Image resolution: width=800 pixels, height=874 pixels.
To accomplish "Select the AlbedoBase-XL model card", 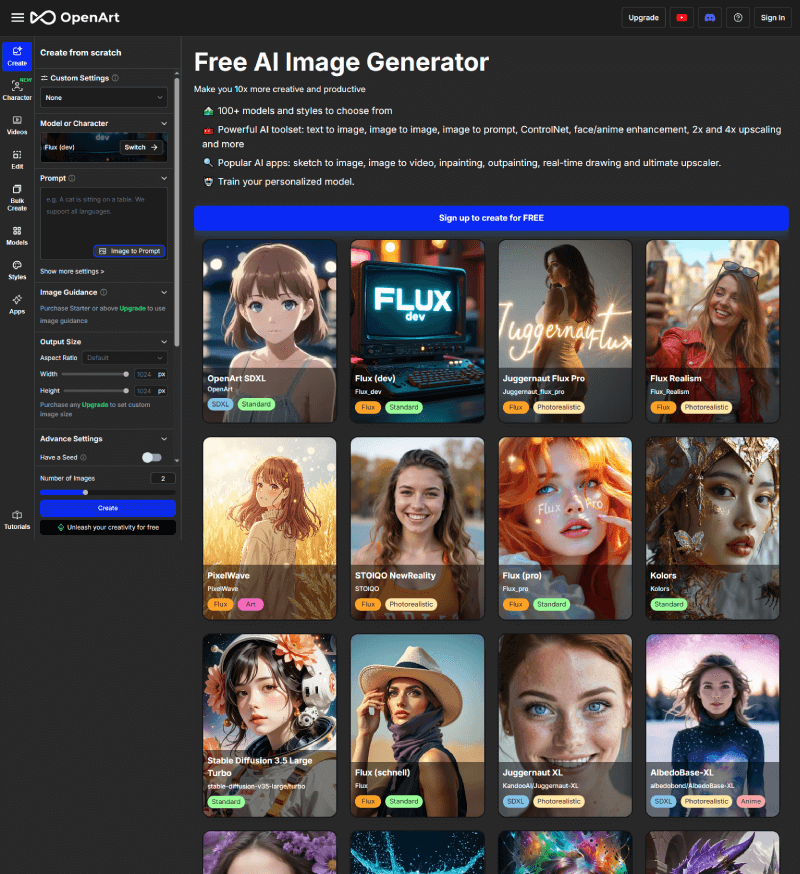I will click(x=712, y=725).
